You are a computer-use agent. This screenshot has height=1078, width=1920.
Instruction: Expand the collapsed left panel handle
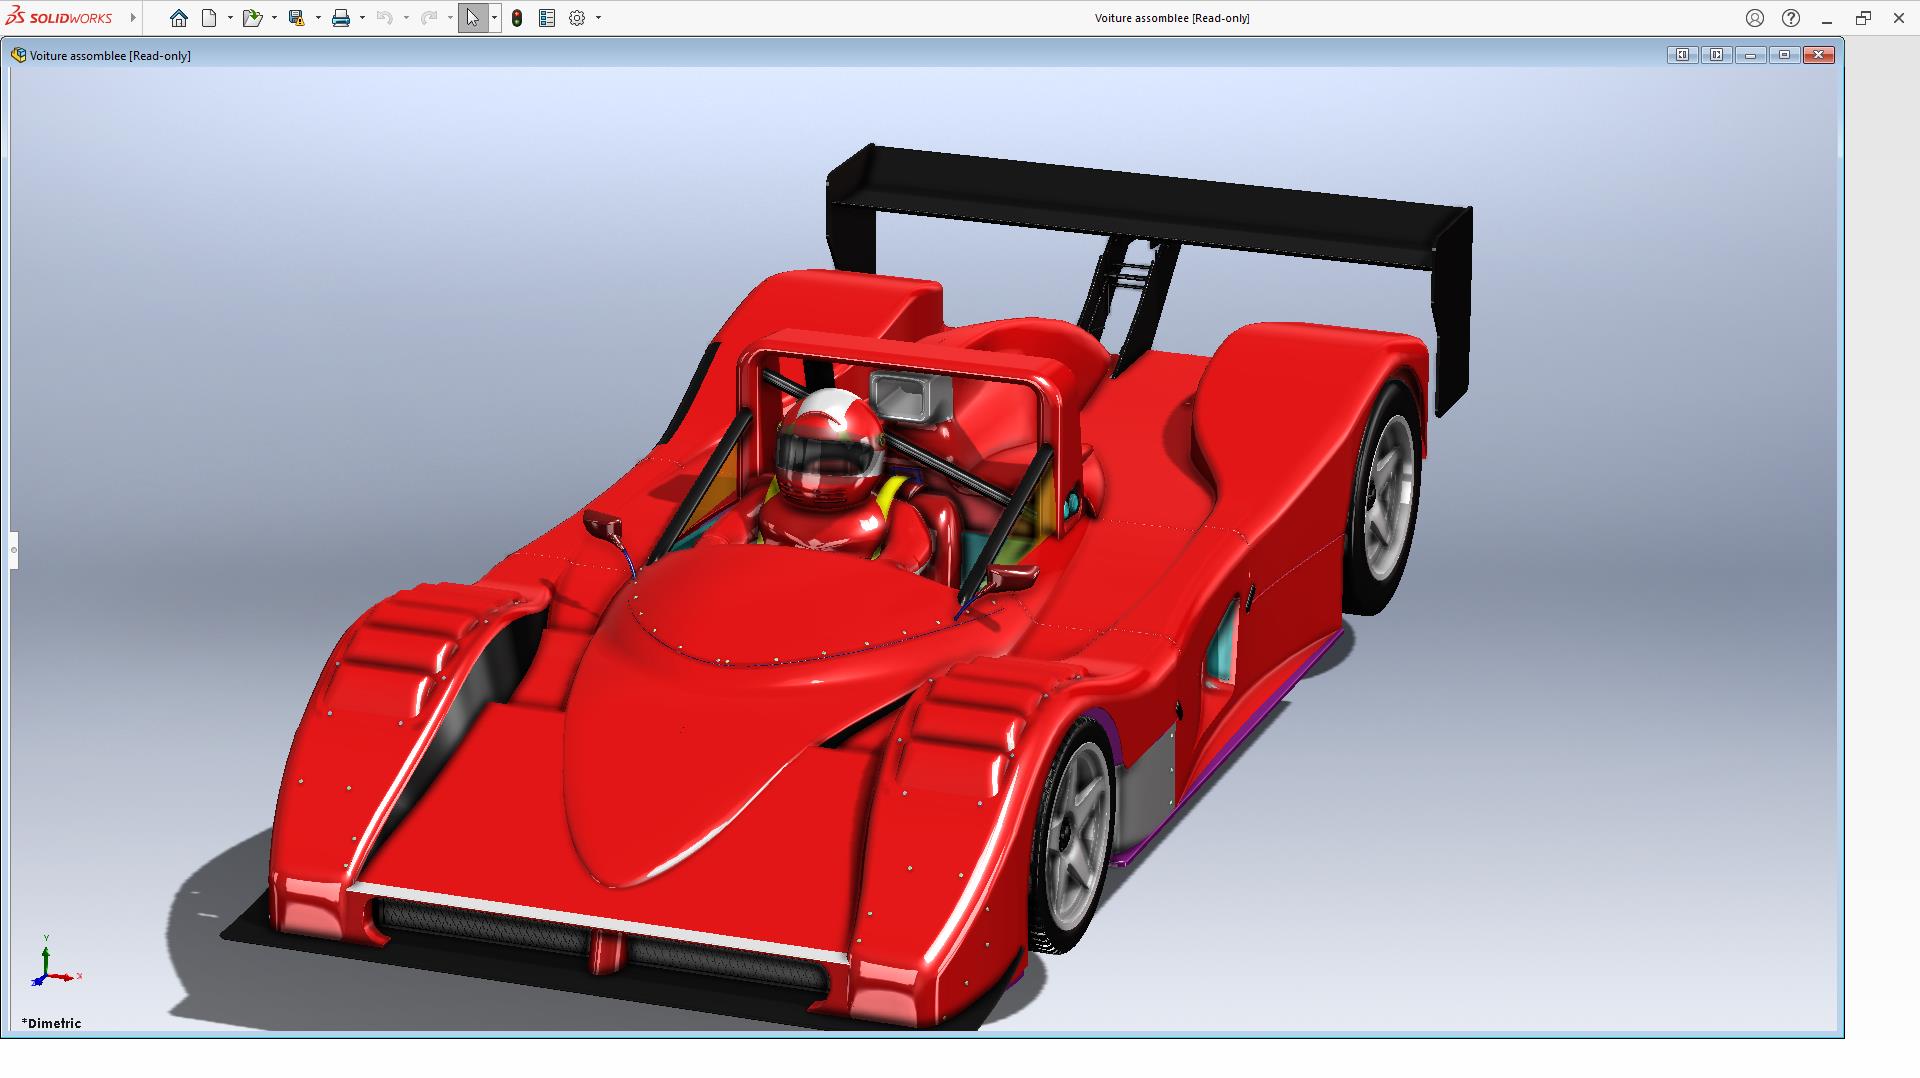click(13, 550)
